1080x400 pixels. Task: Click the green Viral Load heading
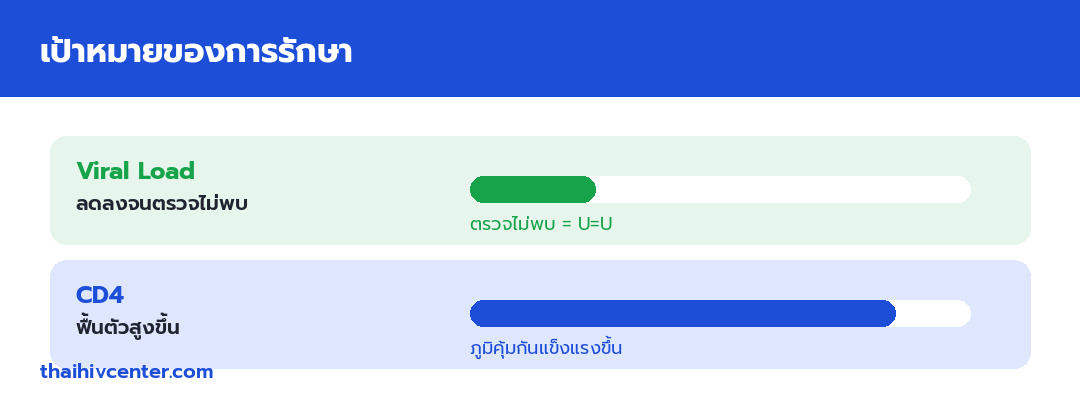pyautogui.click(x=136, y=171)
